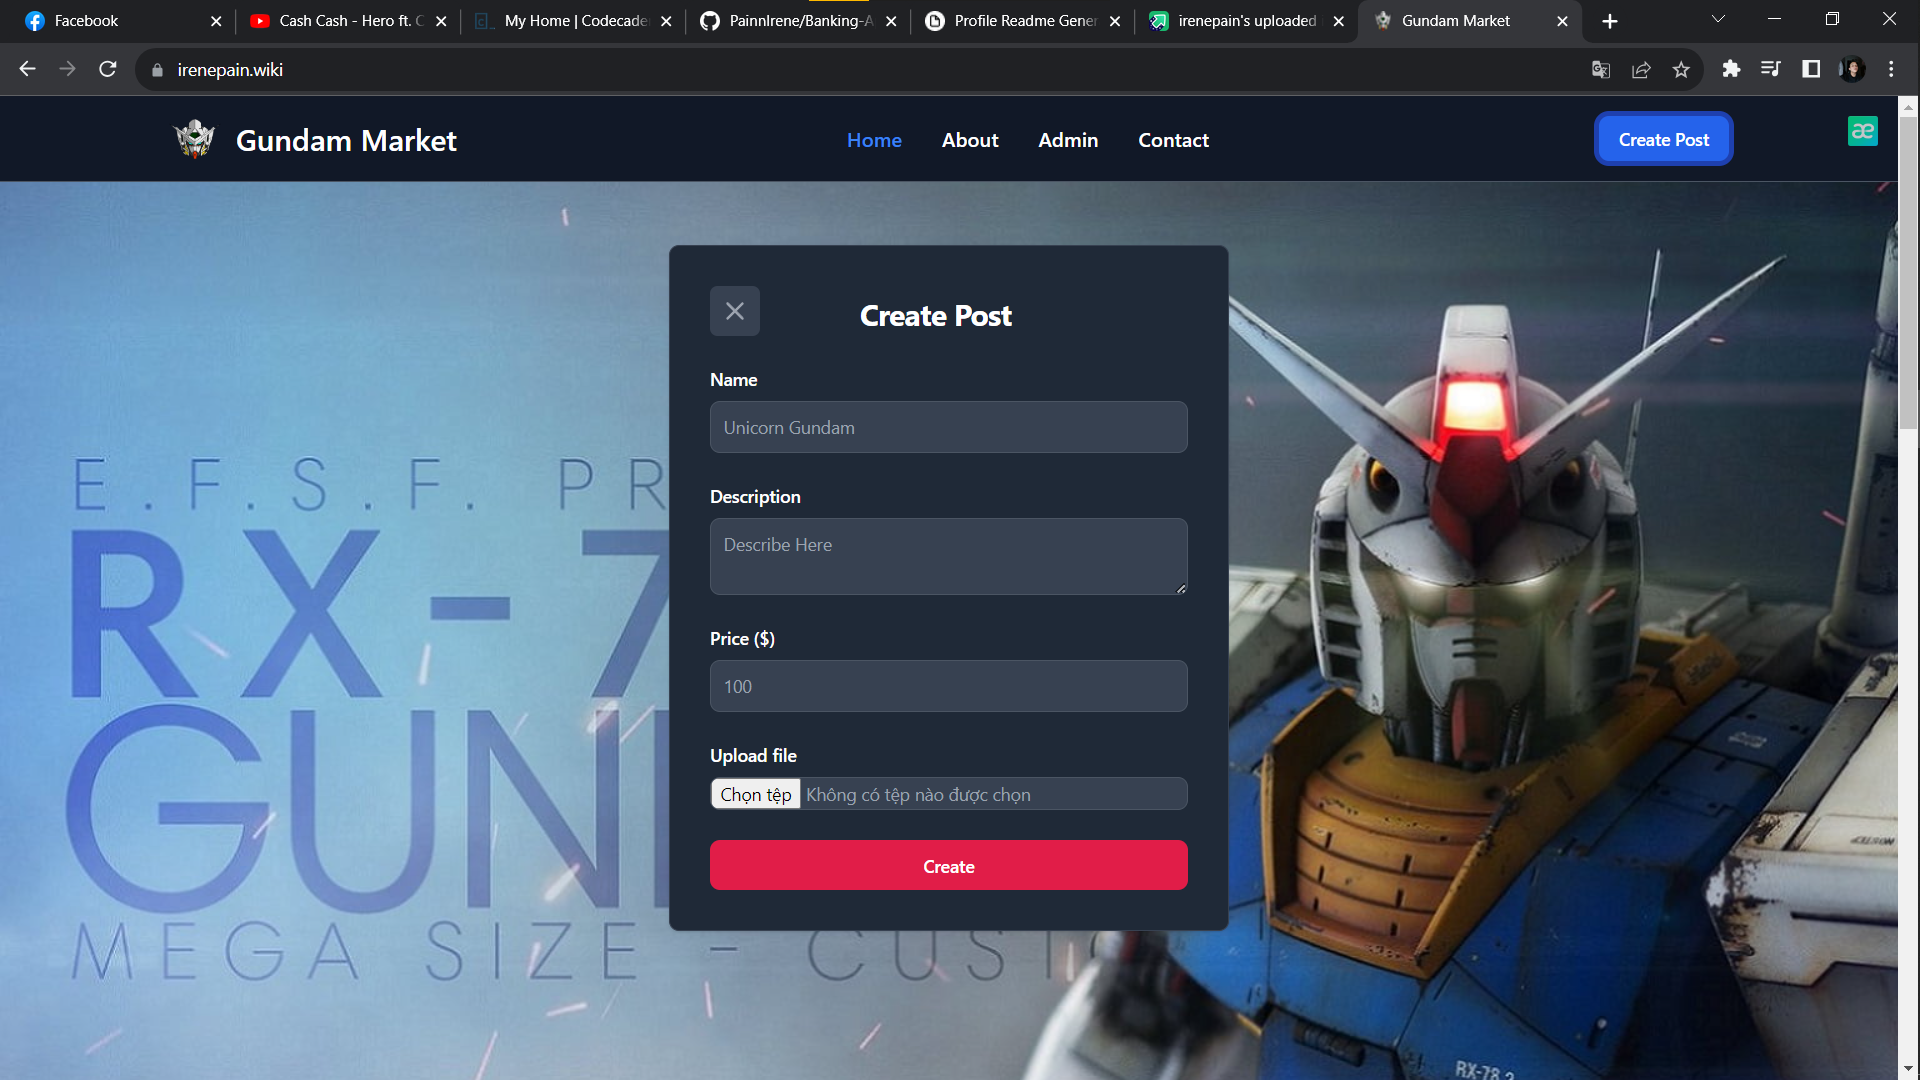Click the Description resize handle
The width and height of the screenshot is (1920, 1080).
[x=1181, y=588]
